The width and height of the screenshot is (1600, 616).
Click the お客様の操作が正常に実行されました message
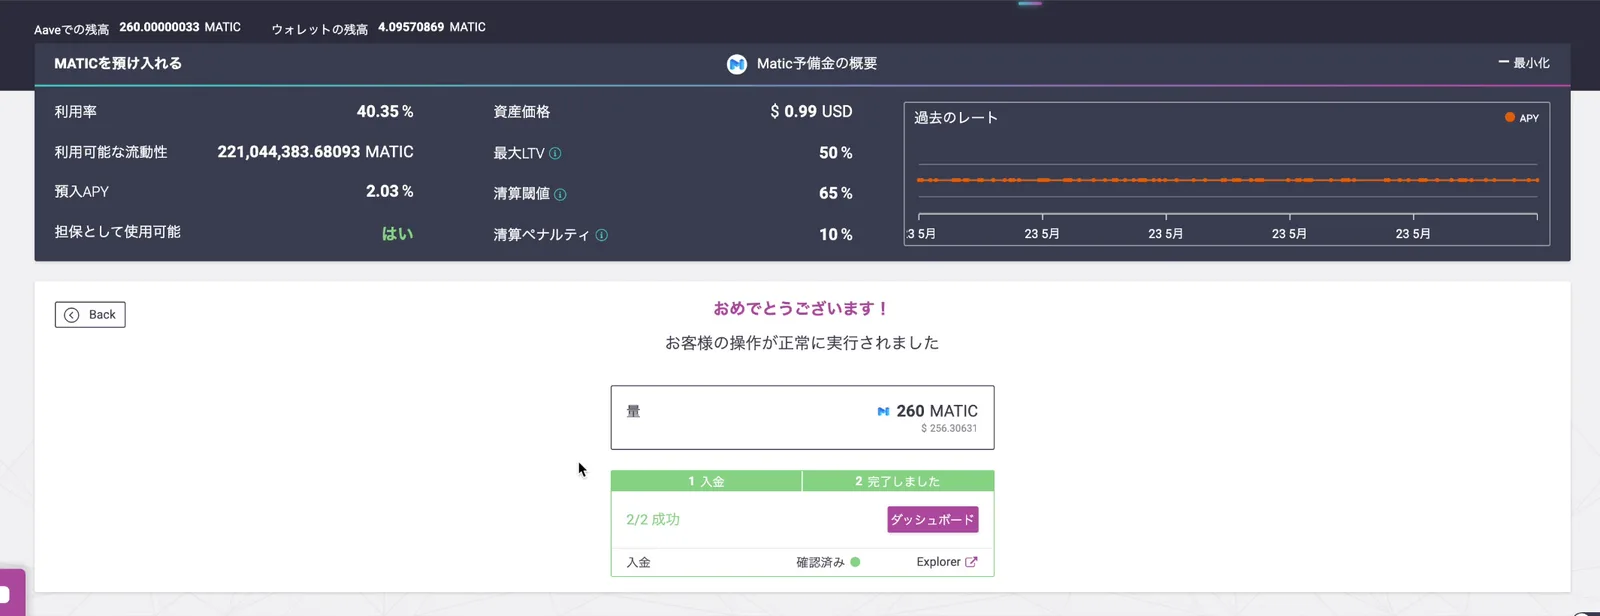(802, 343)
